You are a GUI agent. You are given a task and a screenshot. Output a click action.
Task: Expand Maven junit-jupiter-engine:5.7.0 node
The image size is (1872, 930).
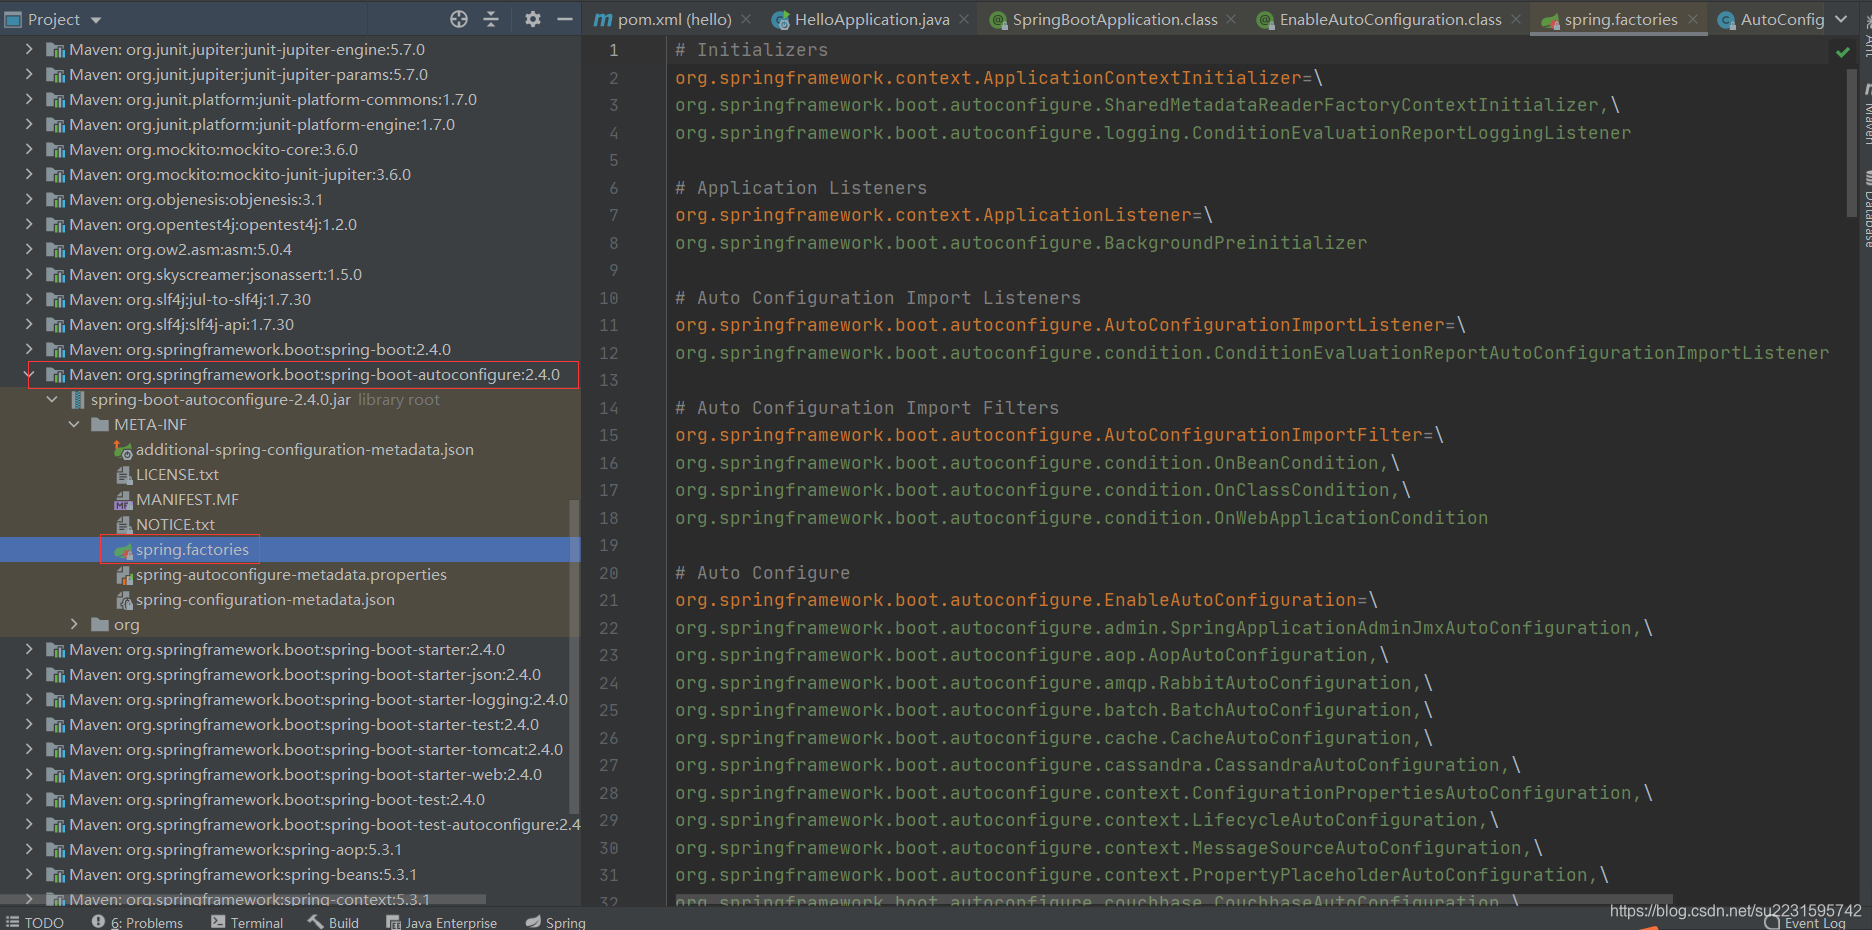coord(29,49)
